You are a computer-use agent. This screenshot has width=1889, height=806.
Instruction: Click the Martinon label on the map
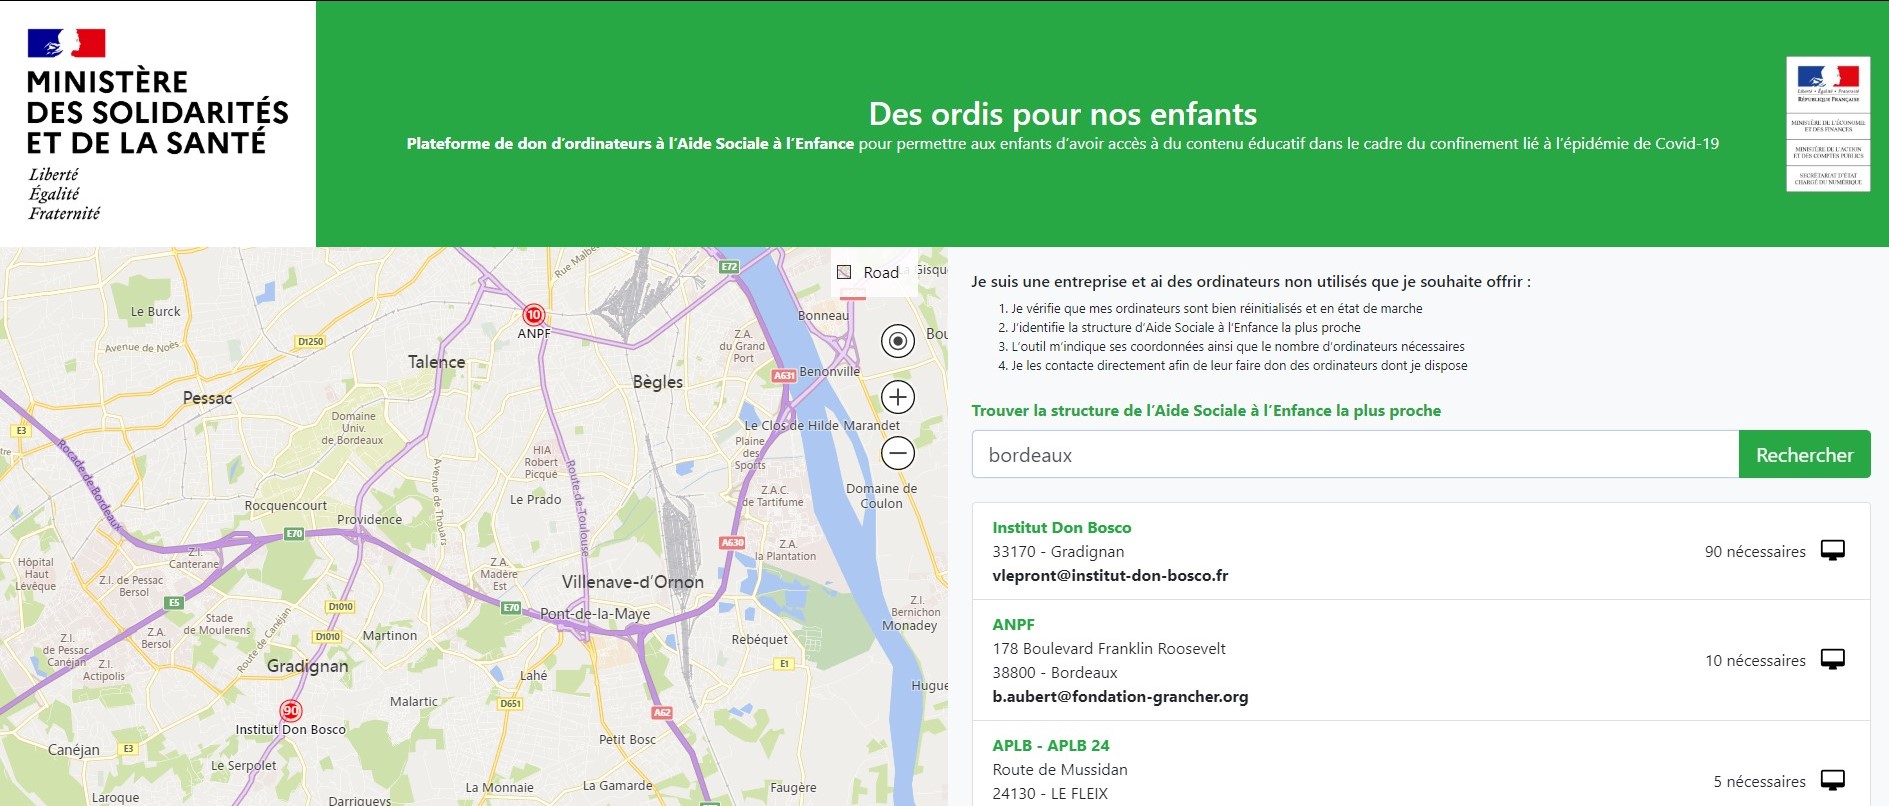[390, 635]
